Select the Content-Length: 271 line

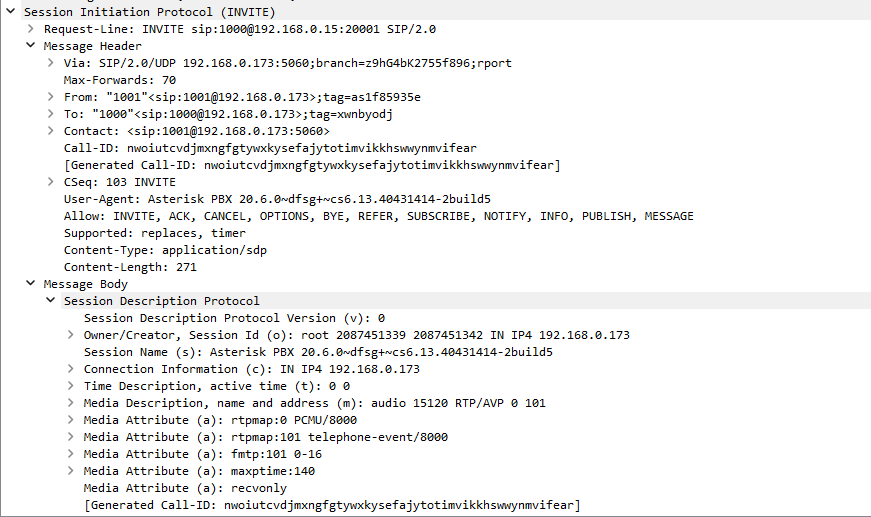130,267
